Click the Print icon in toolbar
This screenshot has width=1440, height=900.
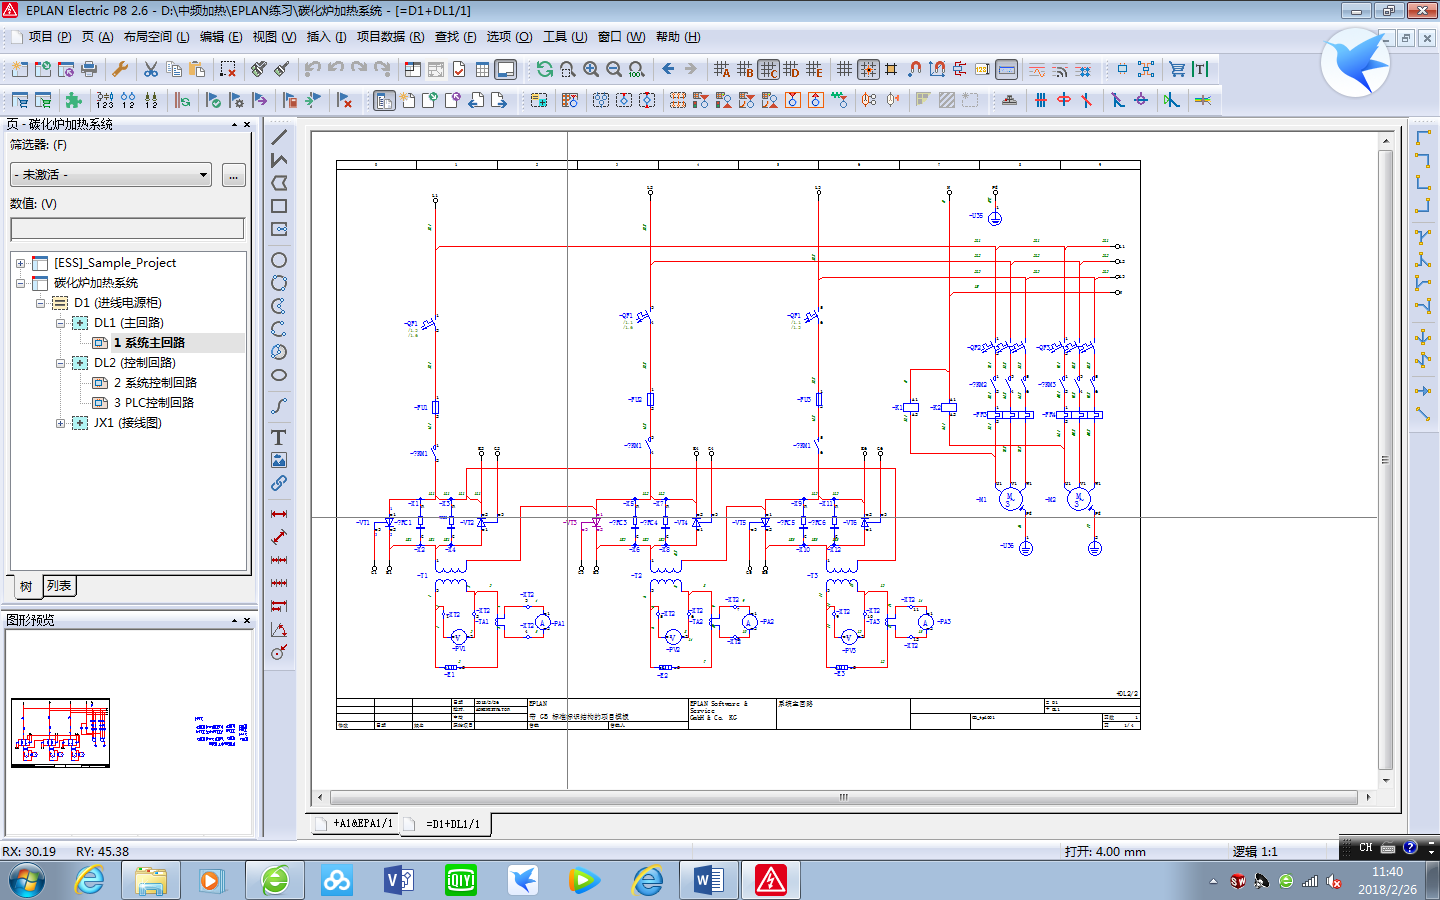[x=89, y=69]
